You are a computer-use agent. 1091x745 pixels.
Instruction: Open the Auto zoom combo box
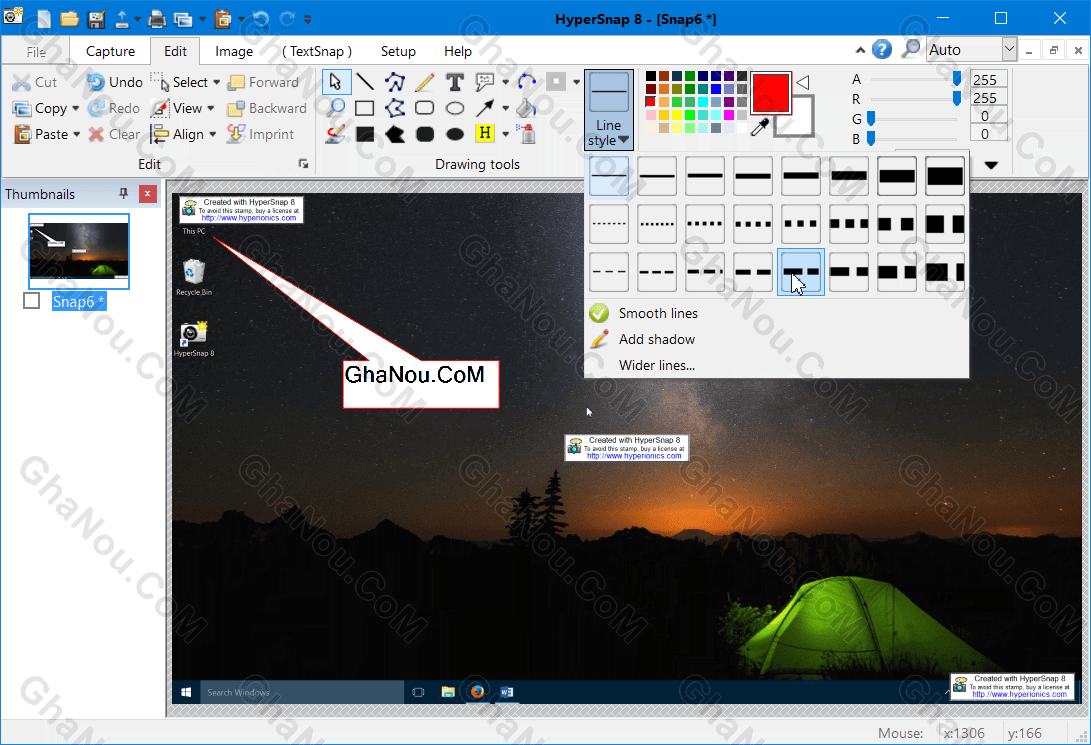pyautogui.click(x=971, y=49)
